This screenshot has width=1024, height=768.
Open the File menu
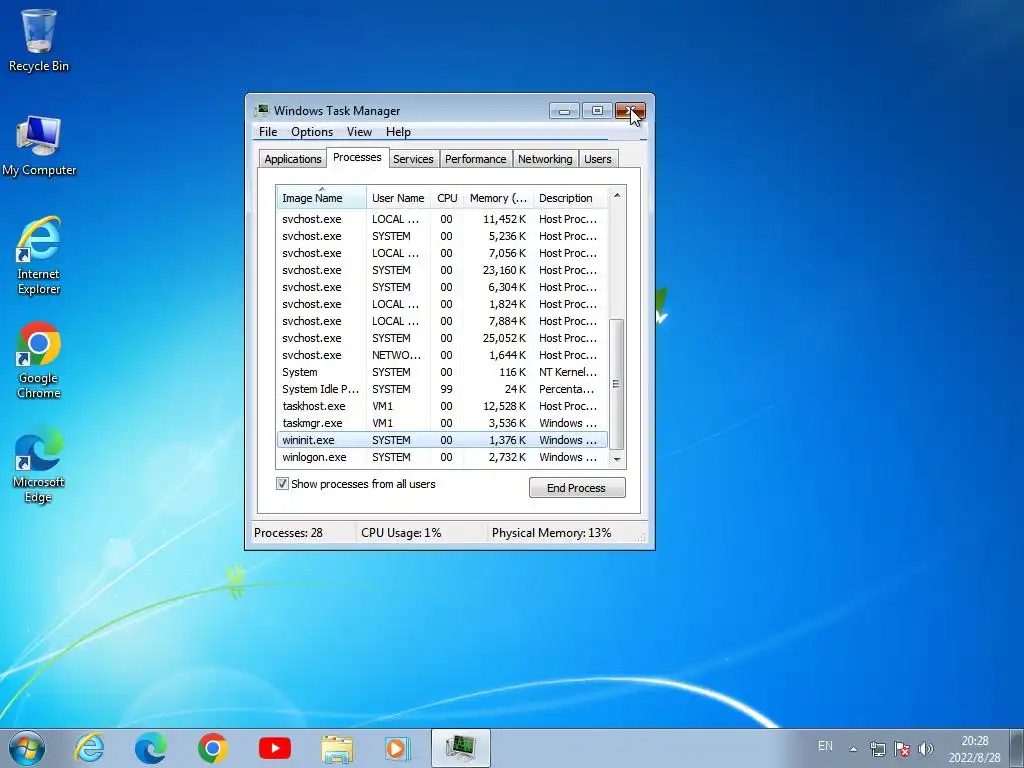point(268,132)
